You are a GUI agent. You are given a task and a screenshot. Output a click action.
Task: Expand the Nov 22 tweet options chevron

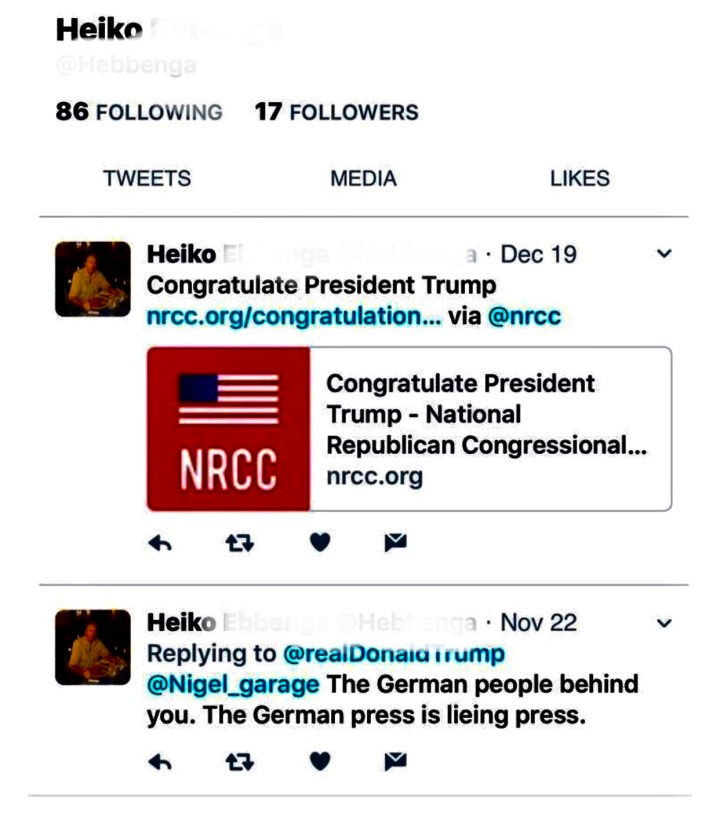coord(665,622)
